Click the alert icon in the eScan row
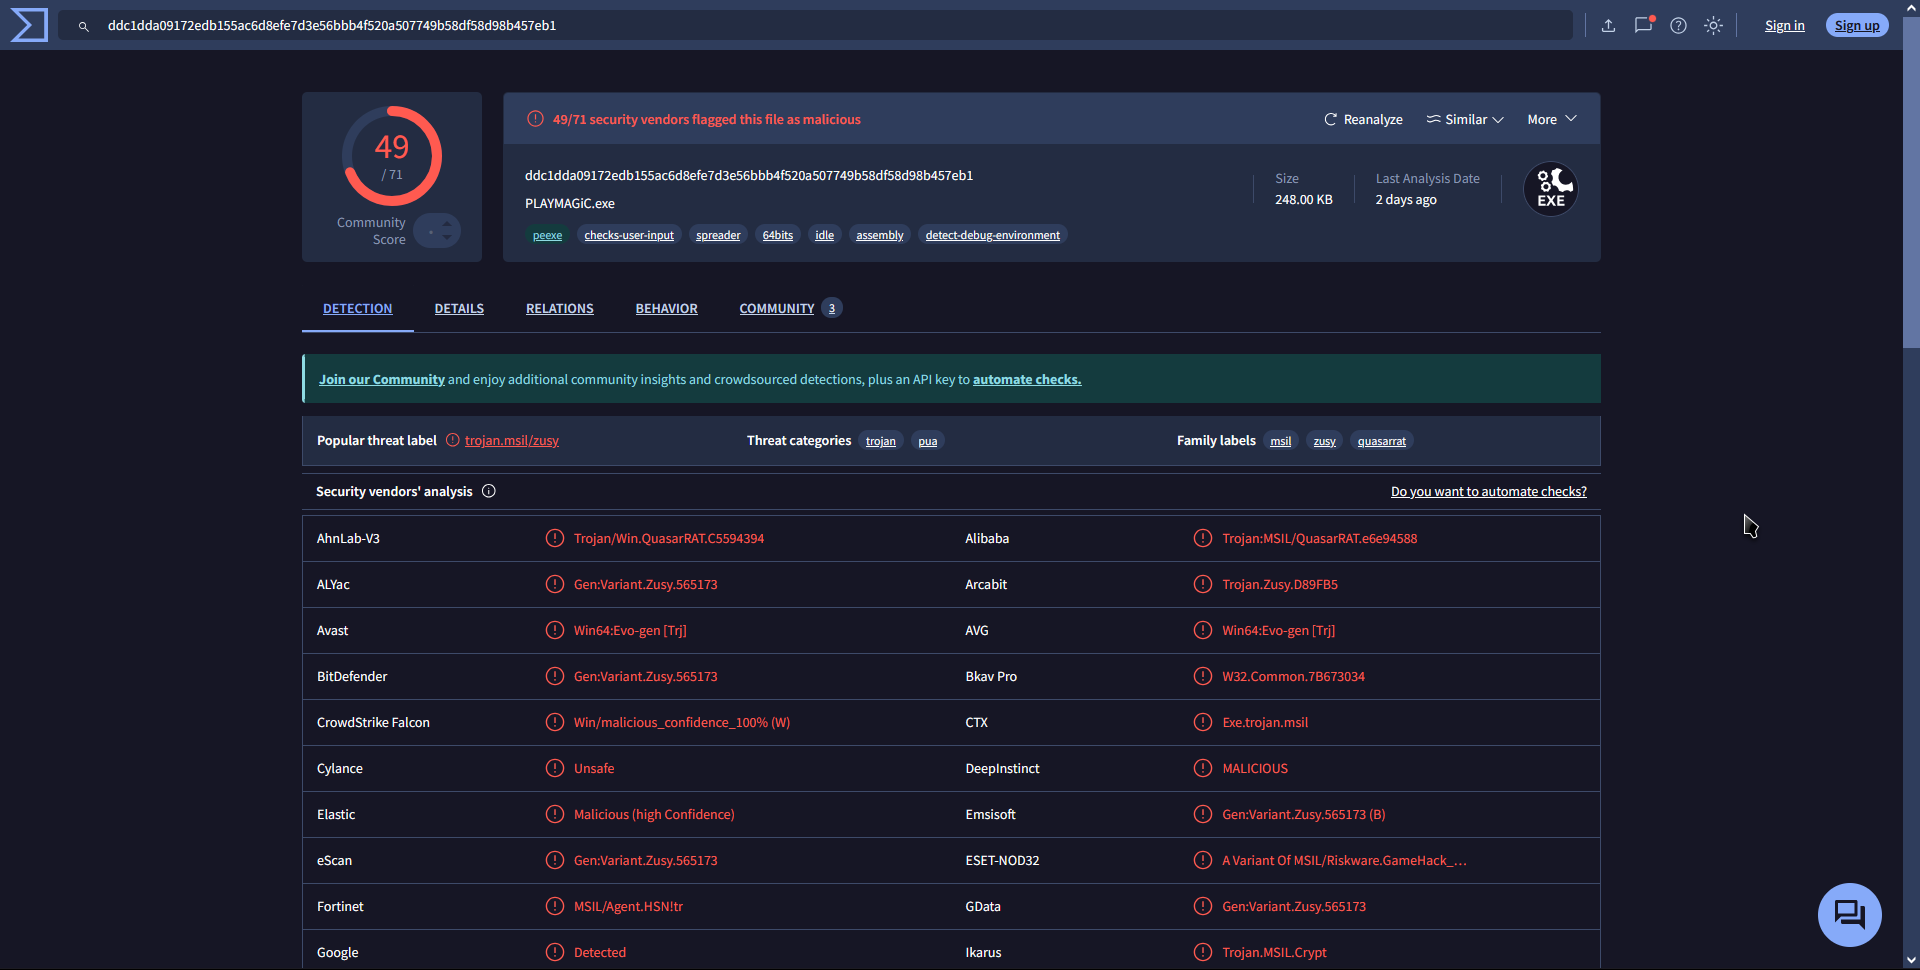This screenshot has width=1920, height=970. [555, 860]
